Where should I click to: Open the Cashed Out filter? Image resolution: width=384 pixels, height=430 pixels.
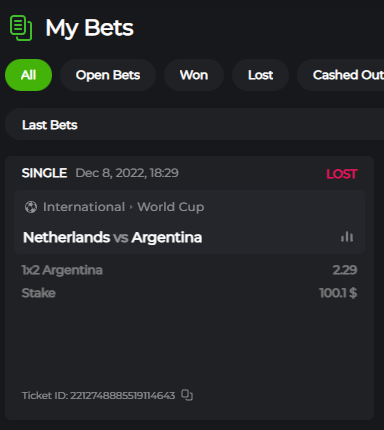(x=343, y=75)
